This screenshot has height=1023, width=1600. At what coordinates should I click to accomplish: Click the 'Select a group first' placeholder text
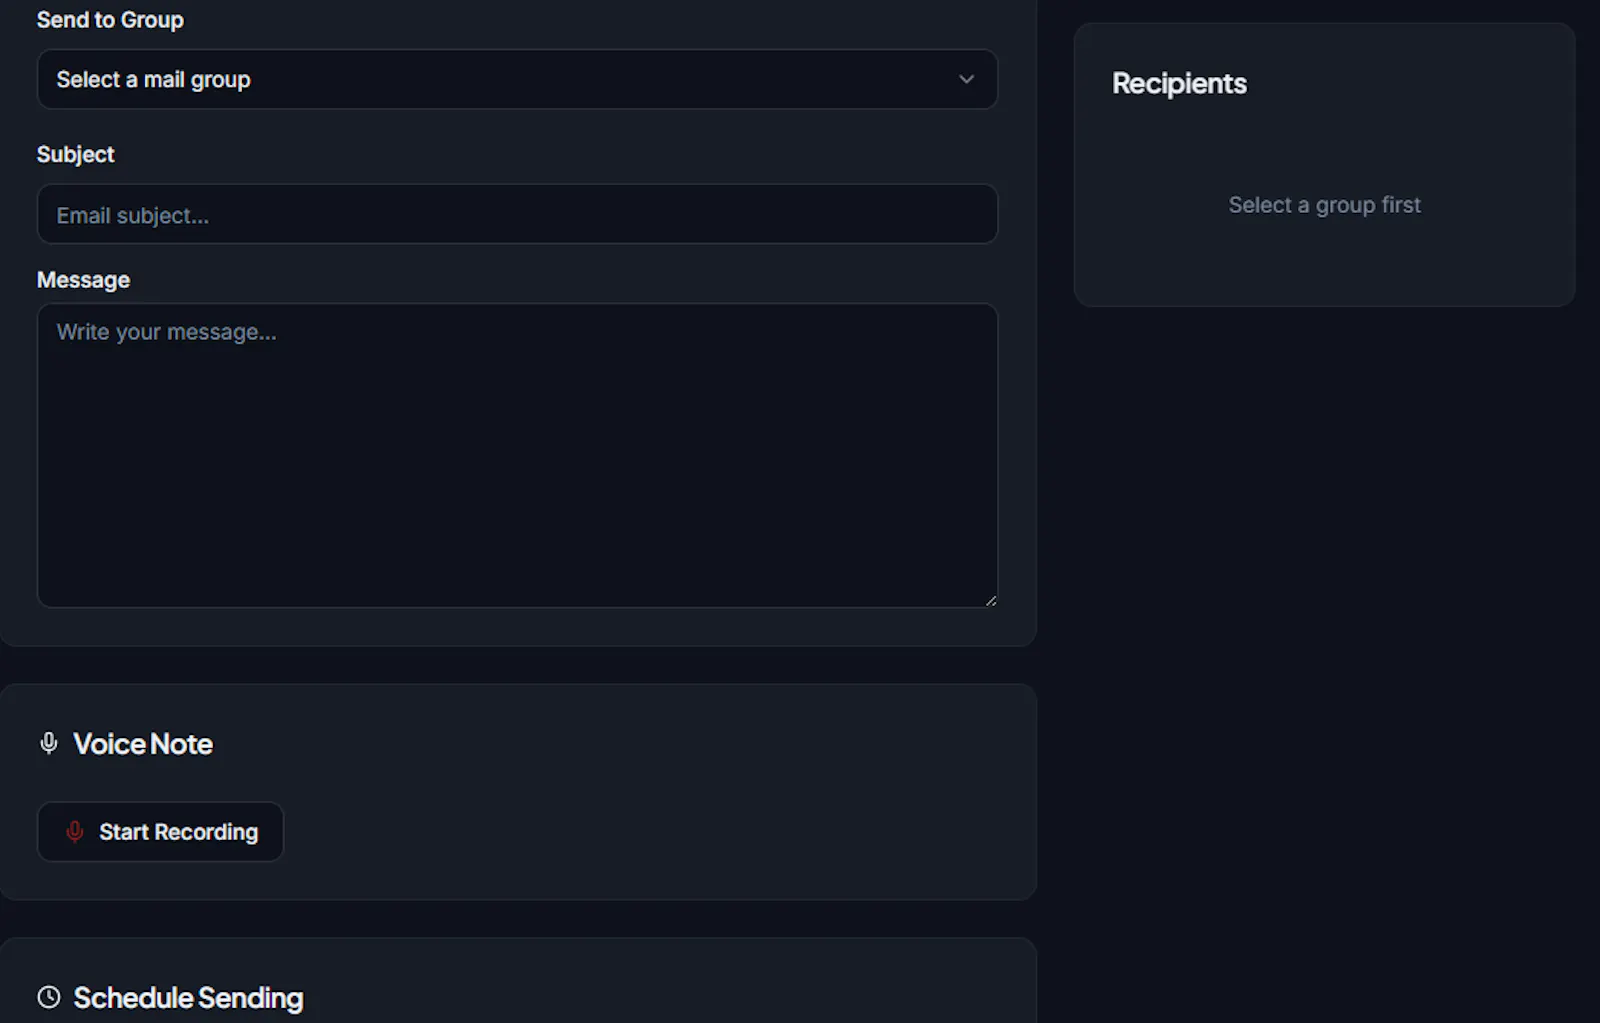coord(1324,205)
